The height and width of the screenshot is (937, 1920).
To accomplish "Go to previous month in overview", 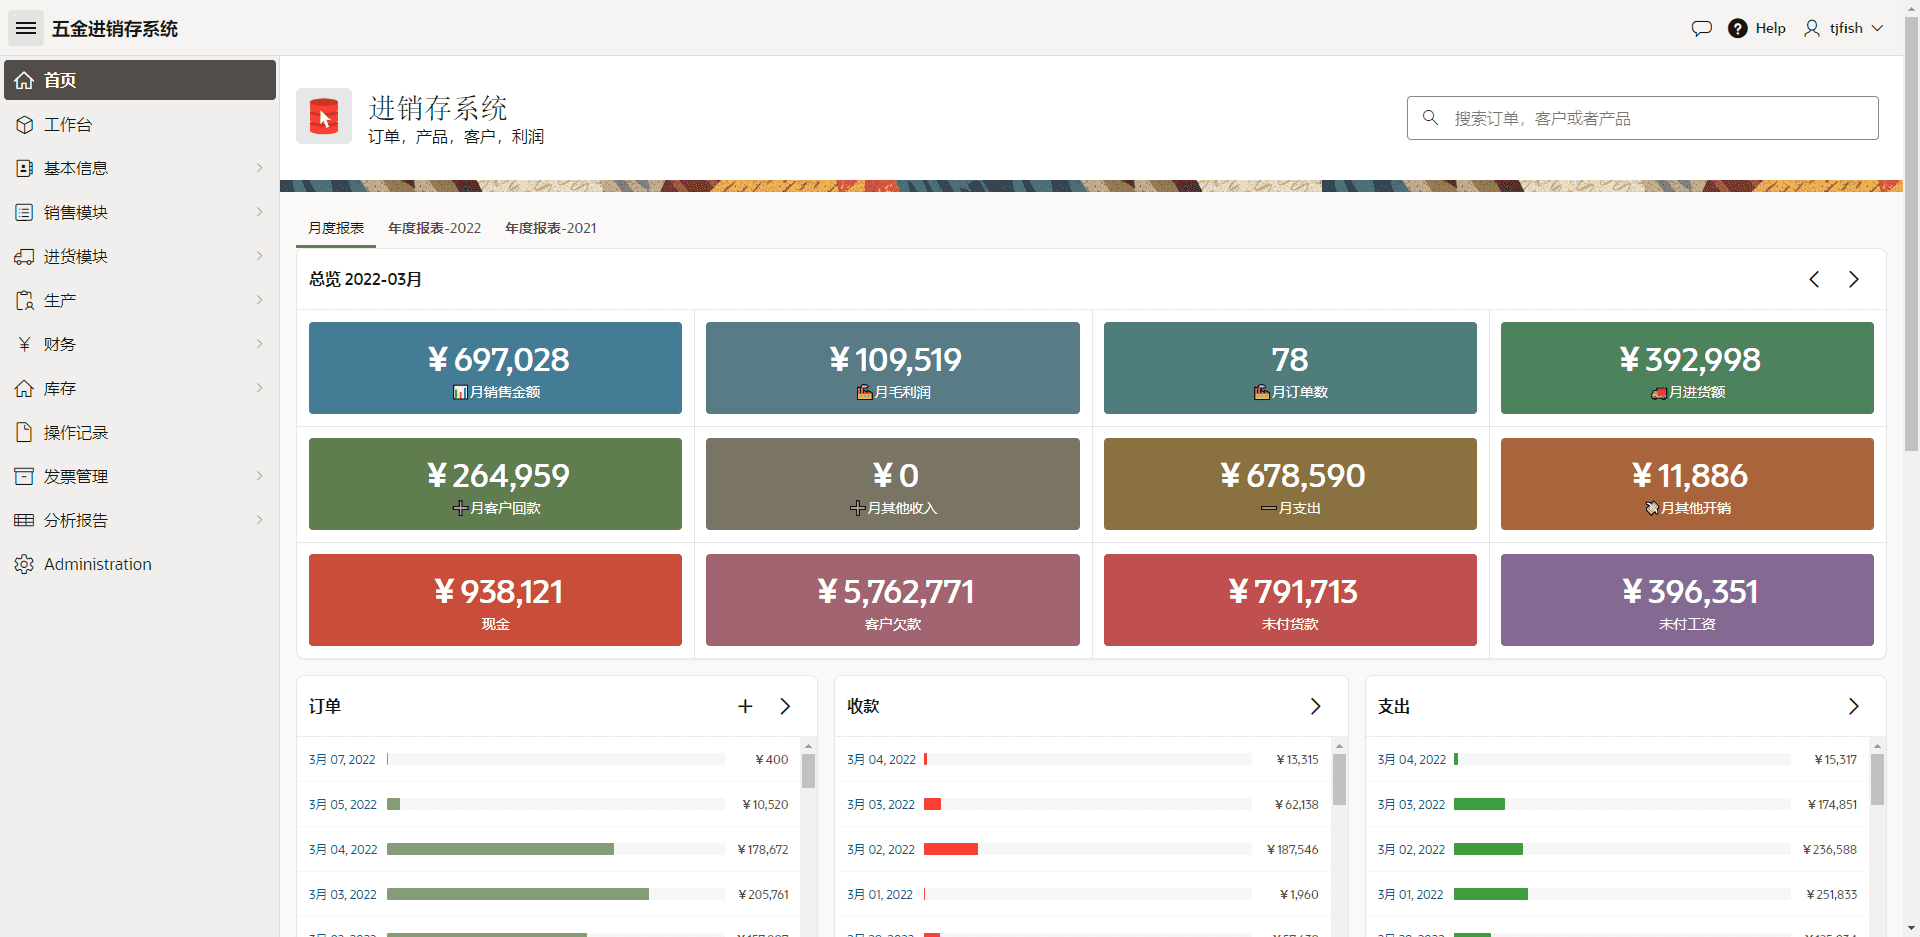I will click(x=1814, y=279).
